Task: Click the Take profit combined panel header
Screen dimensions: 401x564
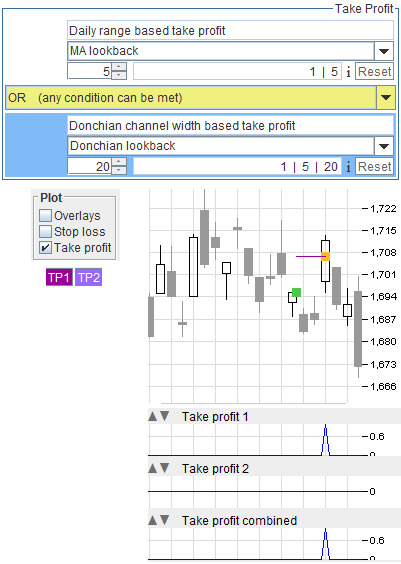Action: pos(274,520)
